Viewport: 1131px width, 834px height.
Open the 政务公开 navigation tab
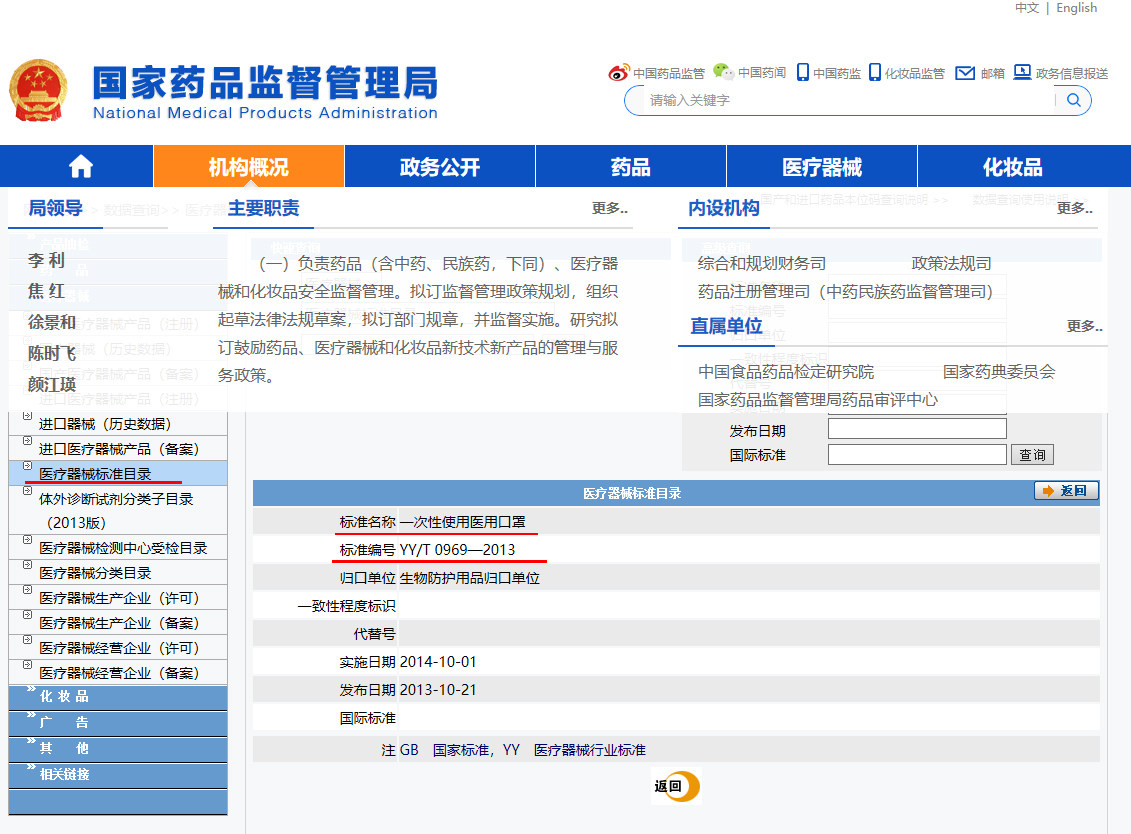point(439,167)
